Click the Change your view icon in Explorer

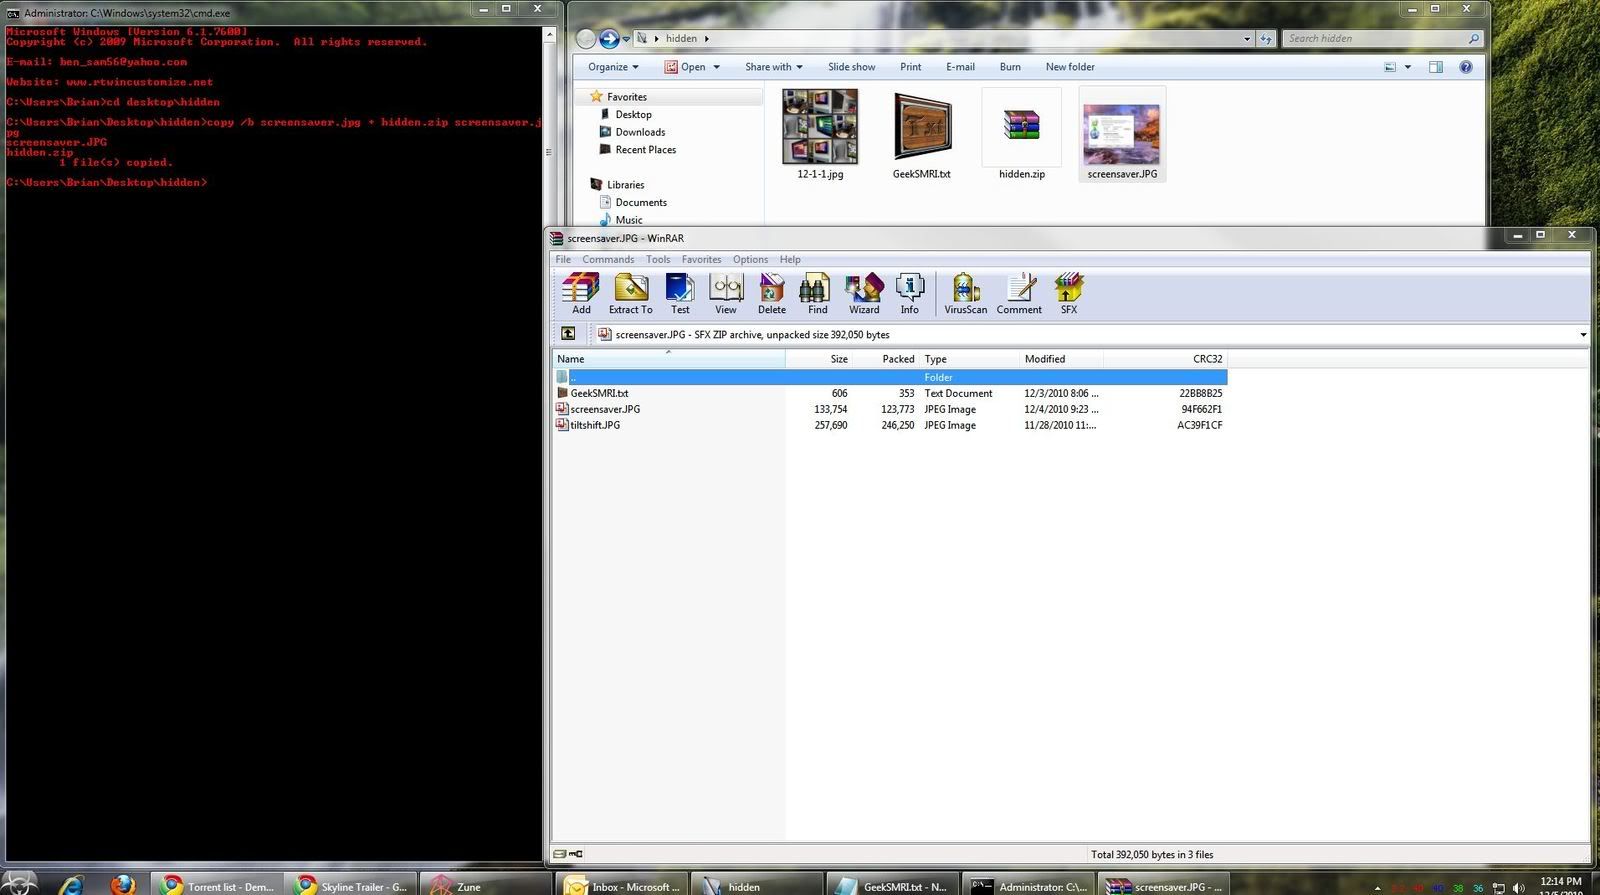[1390, 67]
